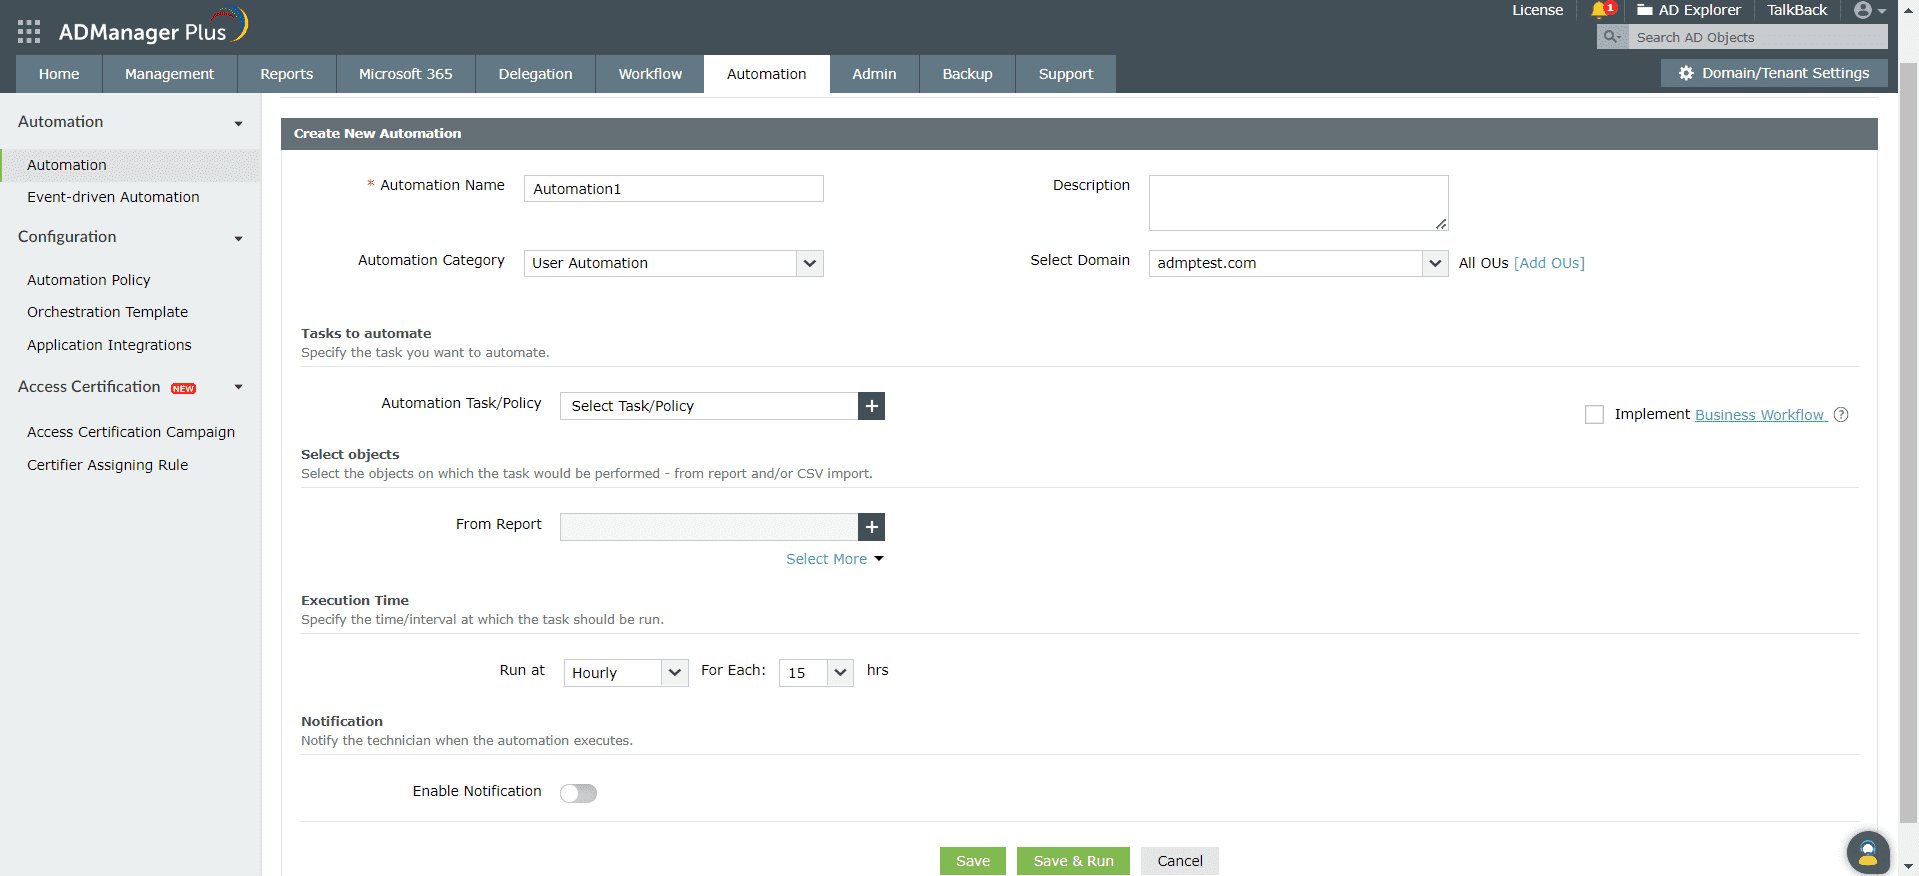Open Automation Policy in sidebar

coord(89,280)
